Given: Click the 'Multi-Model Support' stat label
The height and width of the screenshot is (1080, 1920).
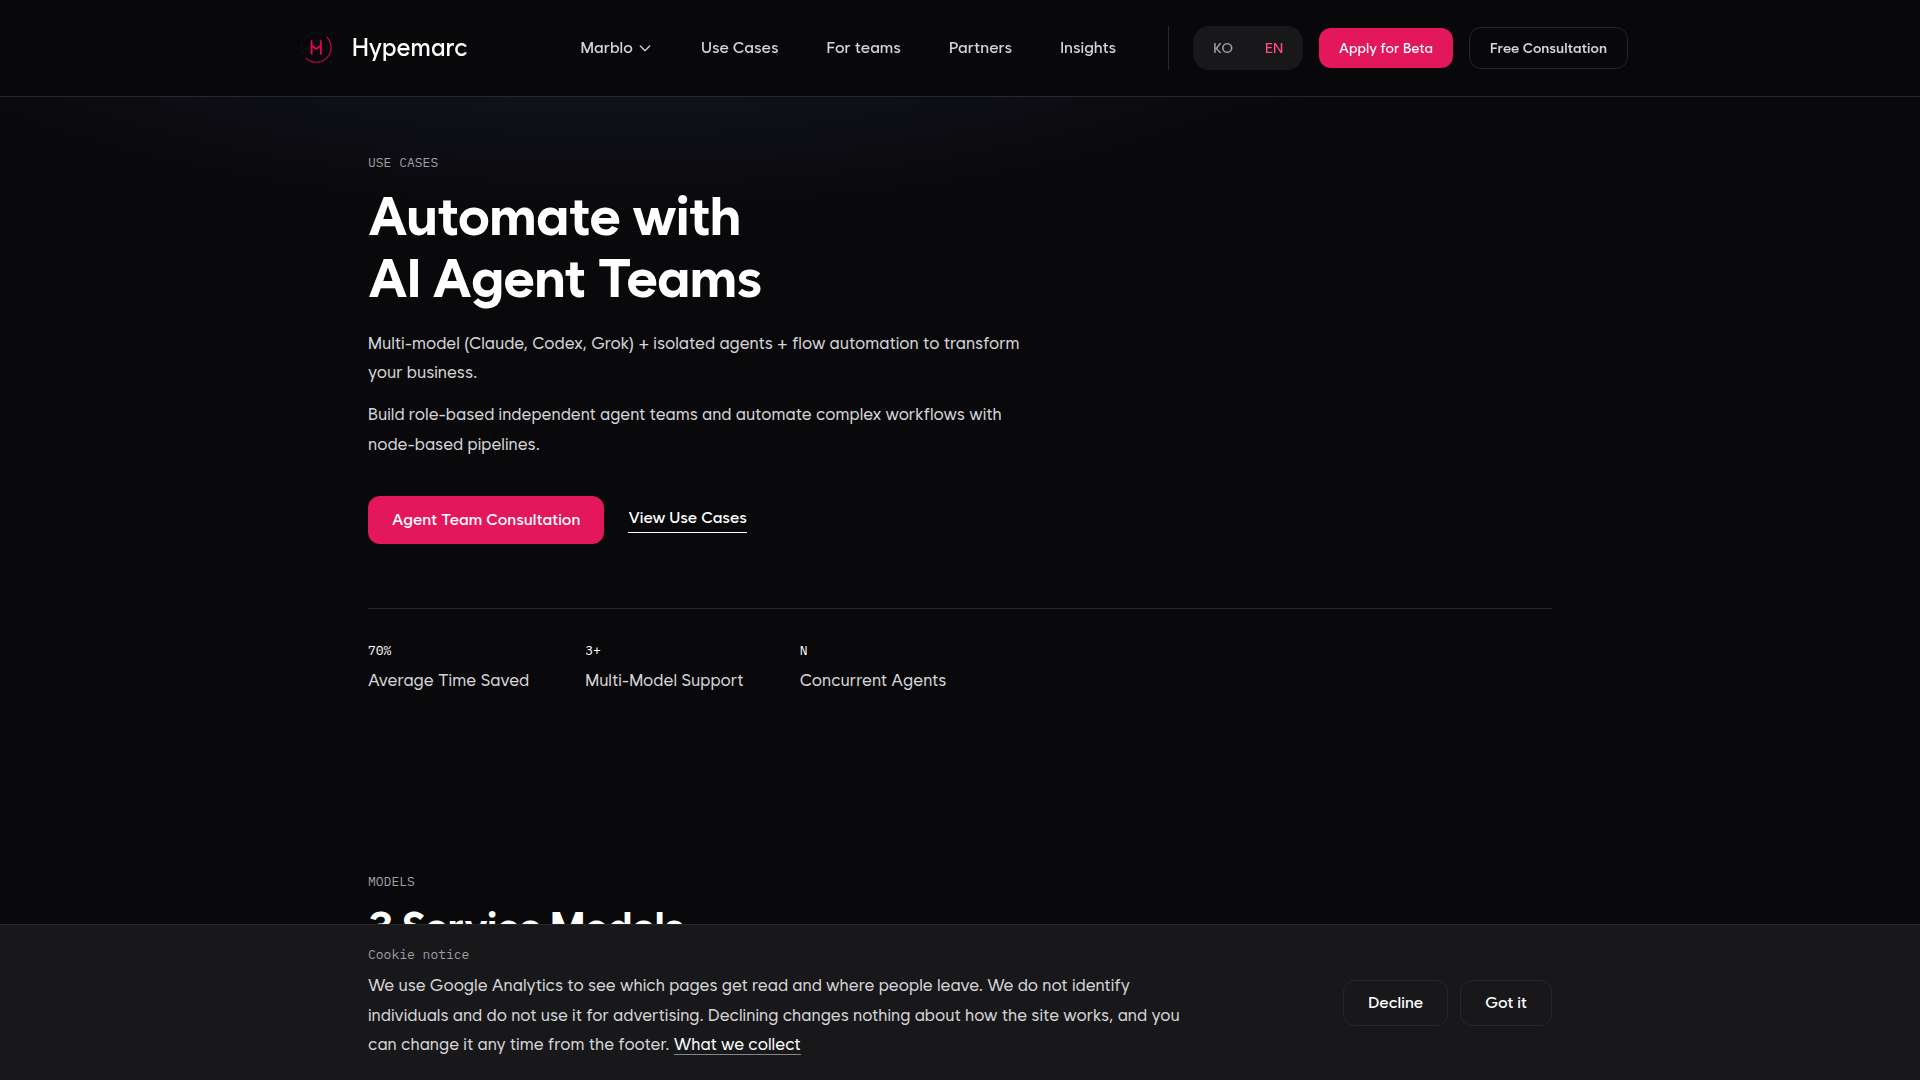Looking at the screenshot, I should (x=664, y=680).
